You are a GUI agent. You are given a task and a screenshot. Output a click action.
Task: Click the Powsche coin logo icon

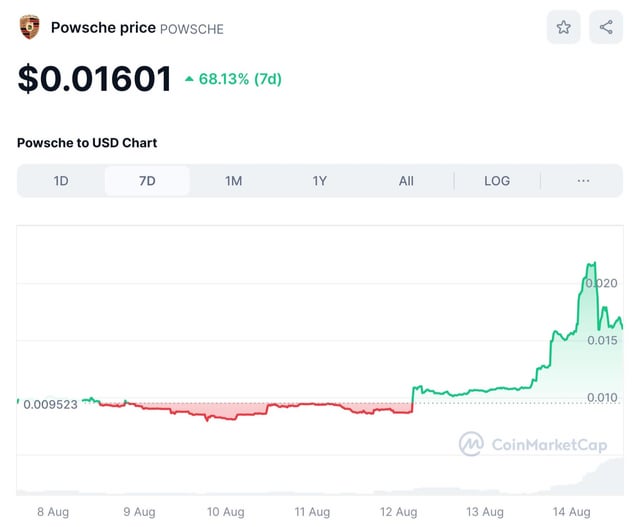30,27
